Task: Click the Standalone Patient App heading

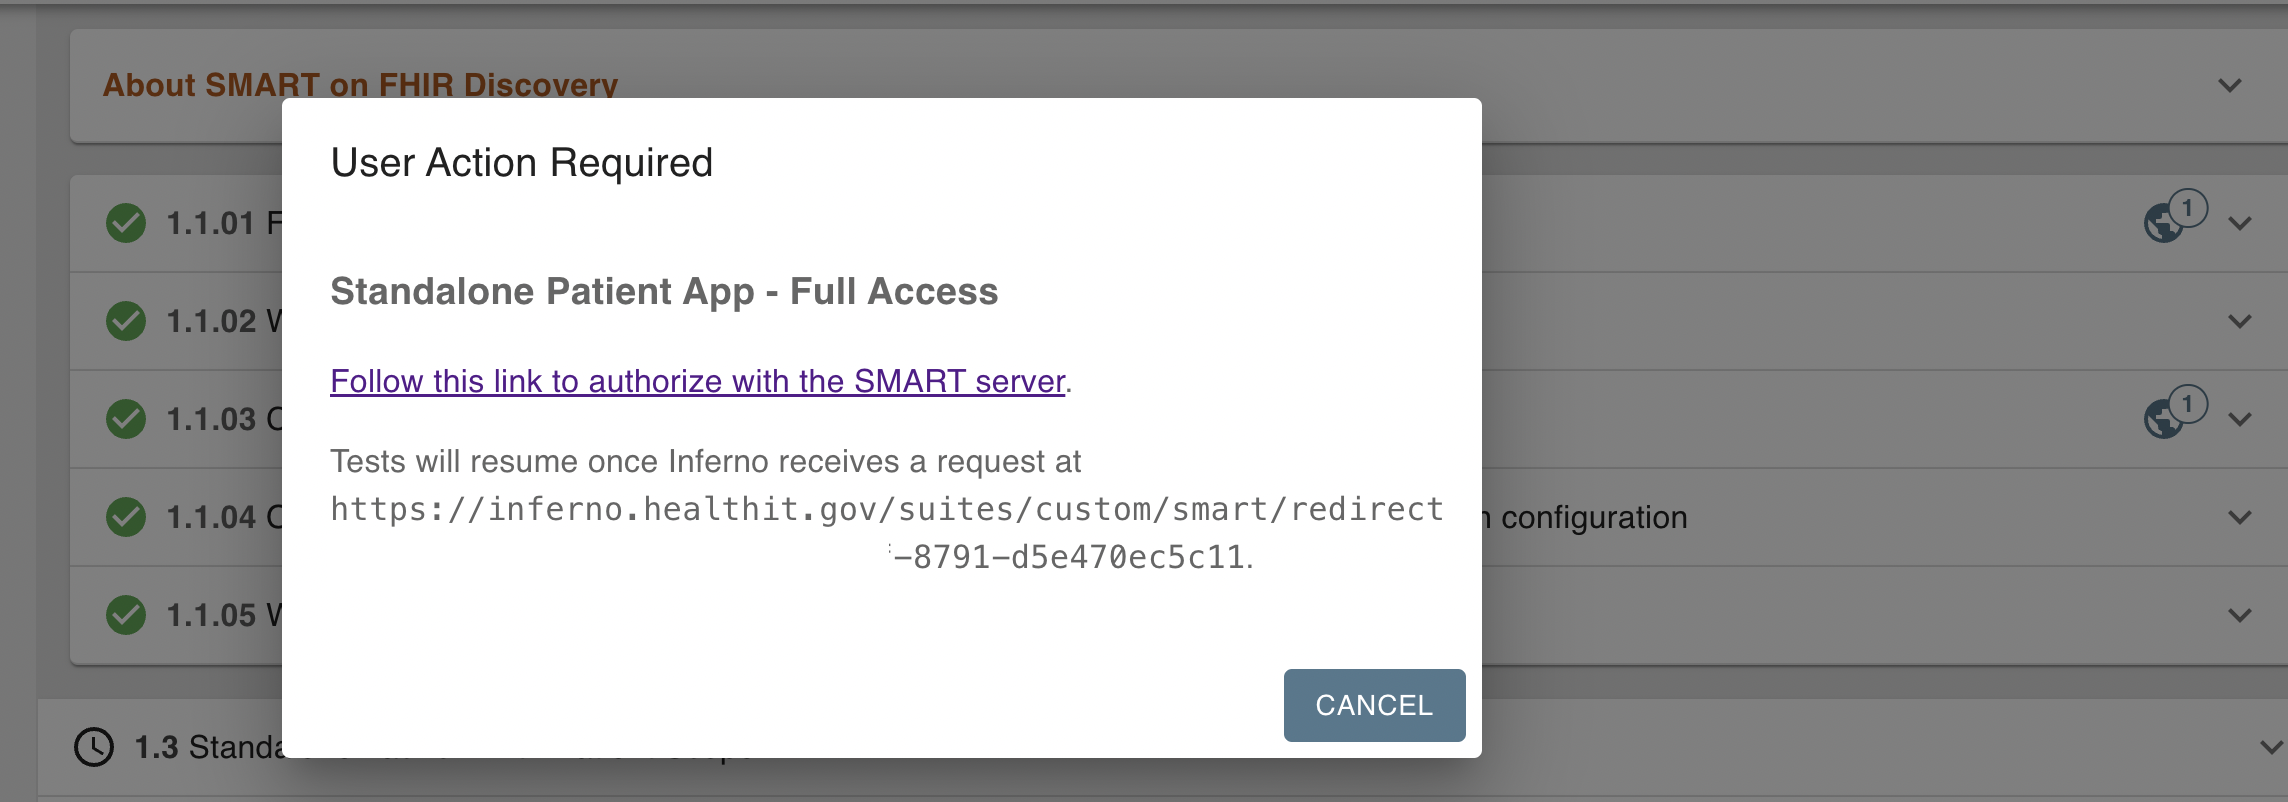Action: [664, 291]
